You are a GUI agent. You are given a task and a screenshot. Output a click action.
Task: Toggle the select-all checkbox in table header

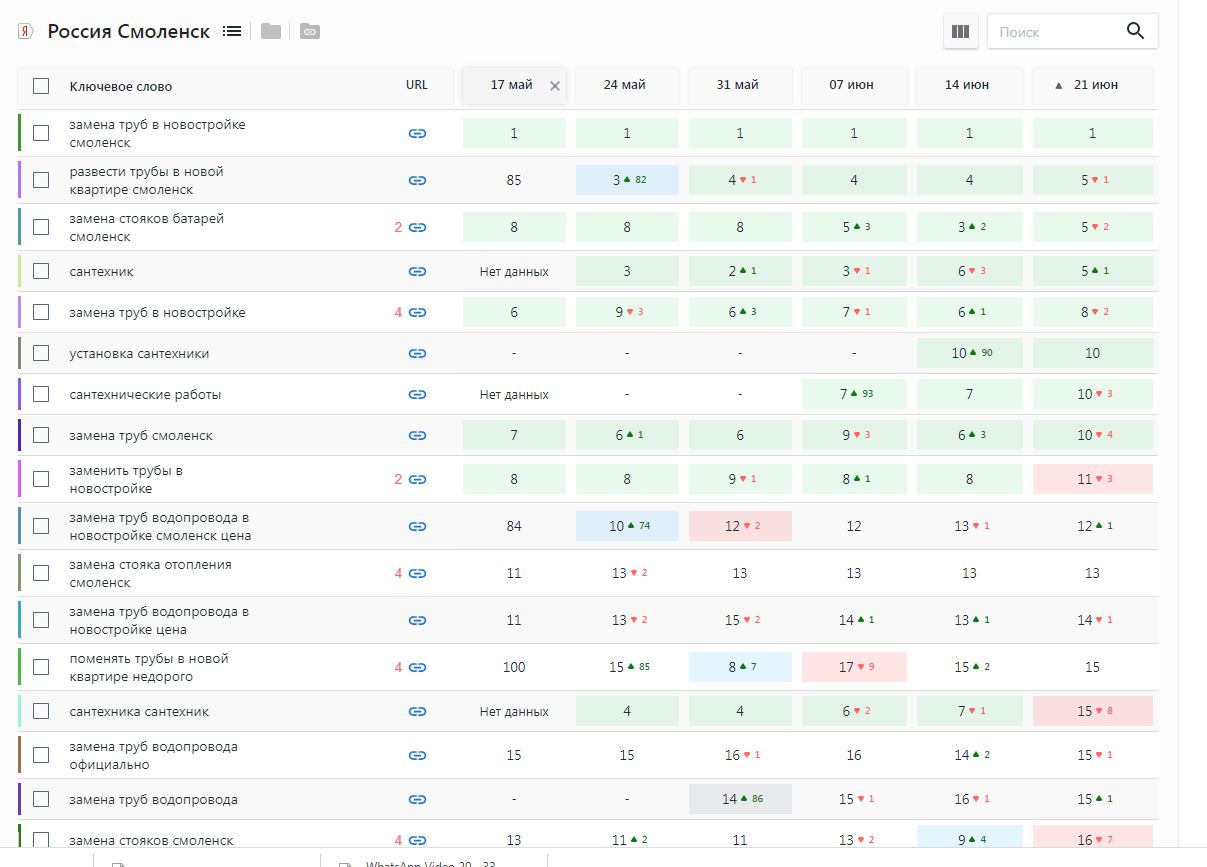(41, 86)
